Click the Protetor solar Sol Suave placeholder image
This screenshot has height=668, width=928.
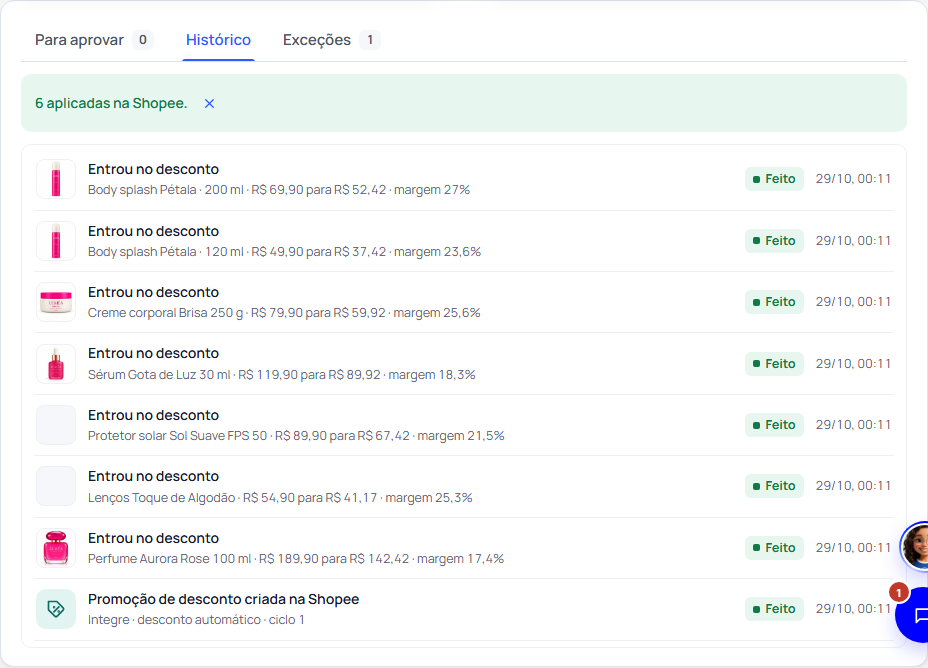[56, 425]
